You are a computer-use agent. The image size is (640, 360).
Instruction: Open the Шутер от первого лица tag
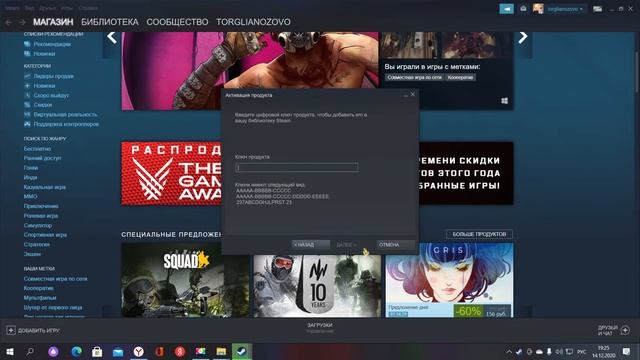click(53, 308)
